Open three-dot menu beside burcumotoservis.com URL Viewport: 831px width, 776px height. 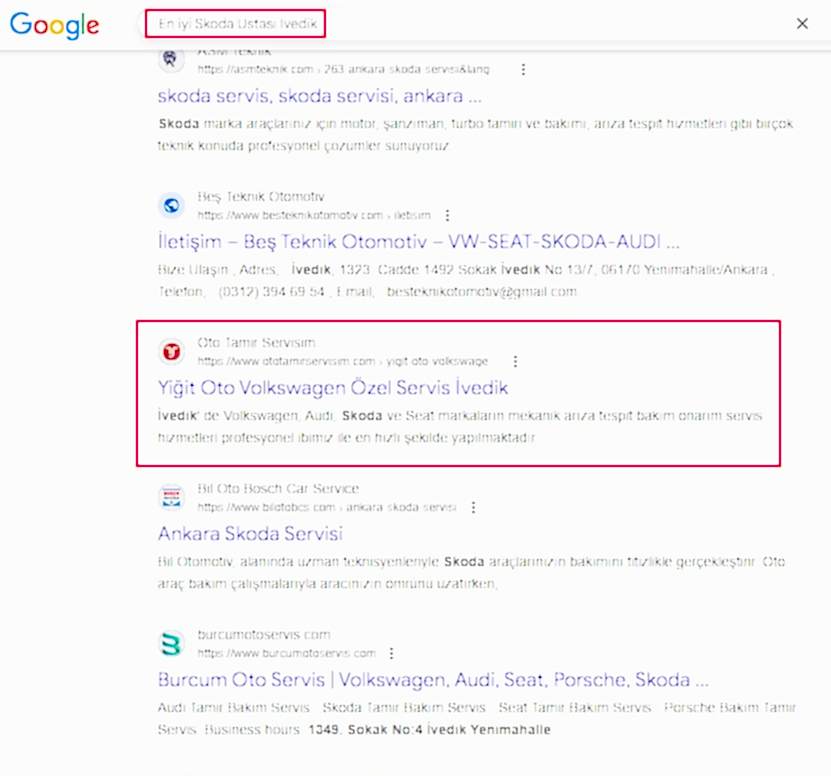click(x=391, y=653)
